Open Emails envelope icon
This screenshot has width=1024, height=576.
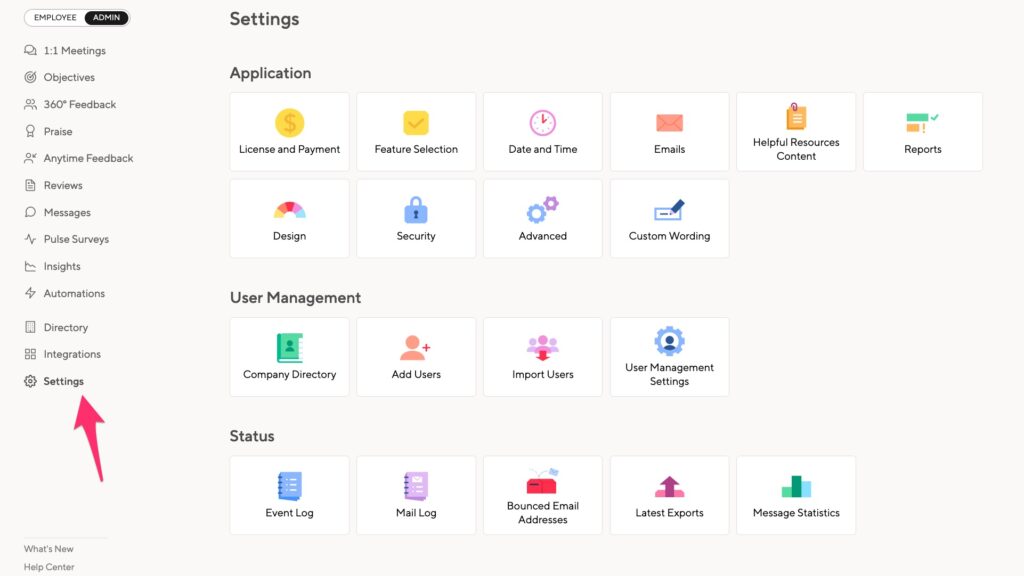pyautogui.click(x=669, y=123)
